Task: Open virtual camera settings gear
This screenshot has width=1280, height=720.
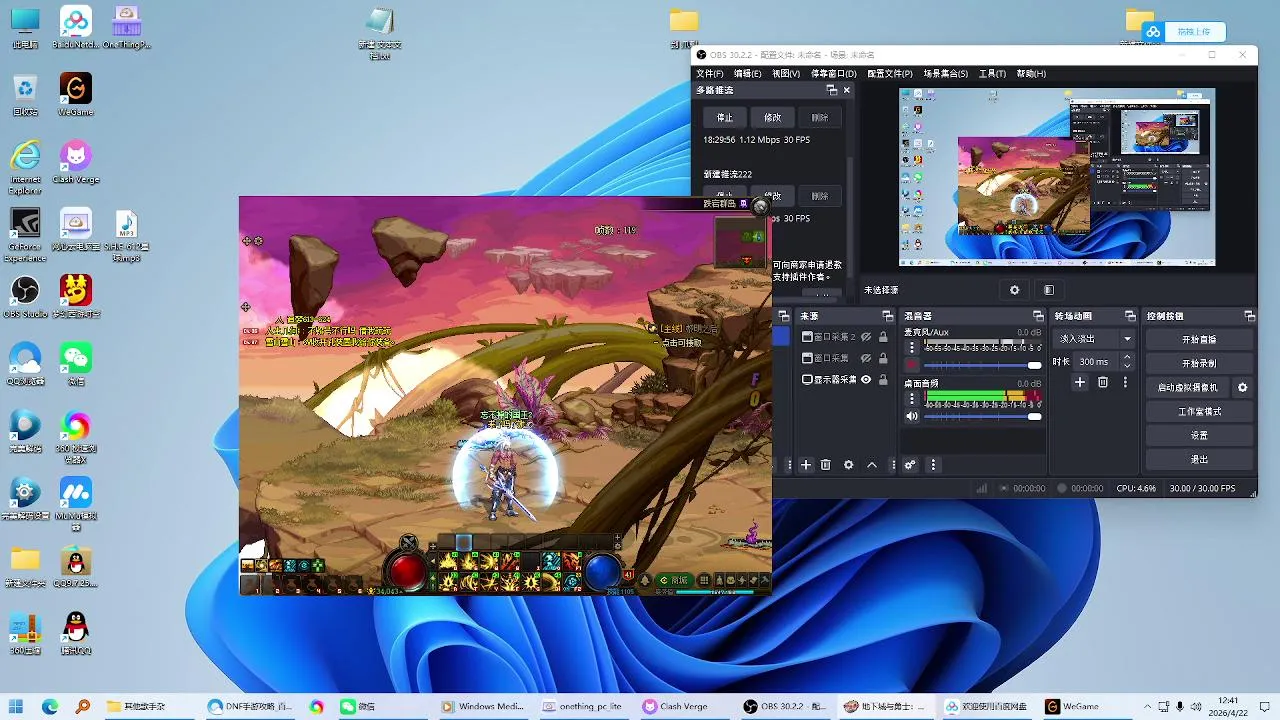Action: [x=1243, y=387]
